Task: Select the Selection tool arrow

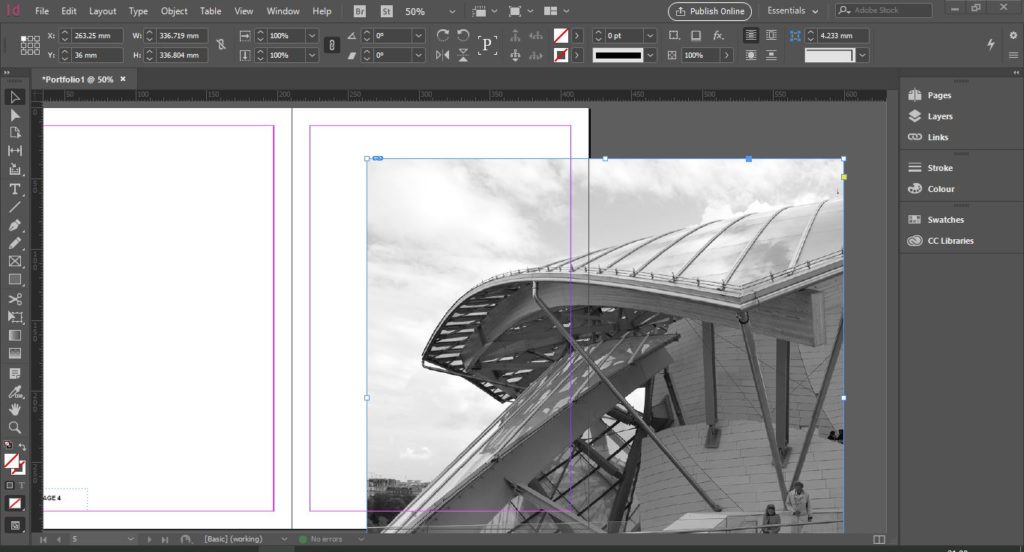Action: tap(14, 97)
